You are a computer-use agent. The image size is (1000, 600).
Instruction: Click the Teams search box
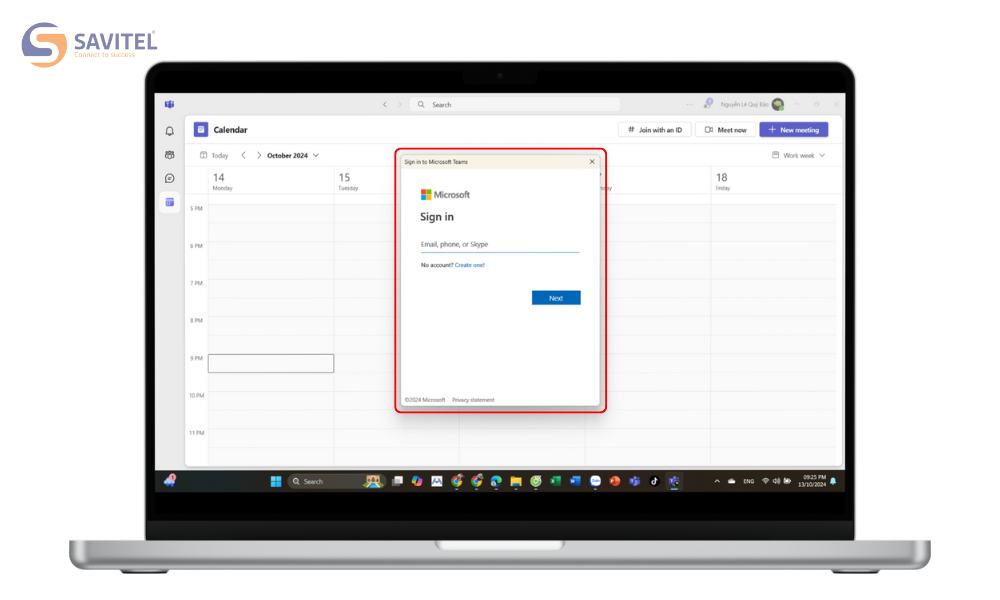pyautogui.click(x=515, y=105)
